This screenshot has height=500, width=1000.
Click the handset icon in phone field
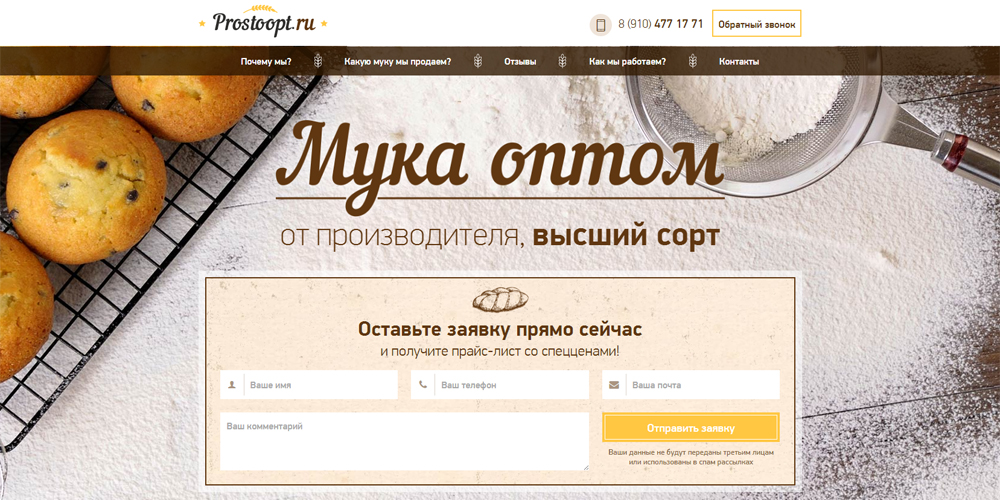click(x=423, y=385)
